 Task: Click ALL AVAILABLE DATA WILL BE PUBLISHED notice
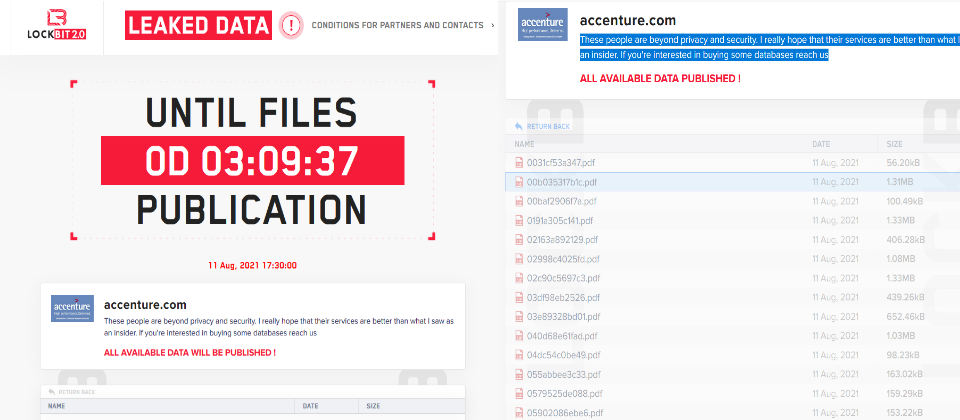point(190,353)
